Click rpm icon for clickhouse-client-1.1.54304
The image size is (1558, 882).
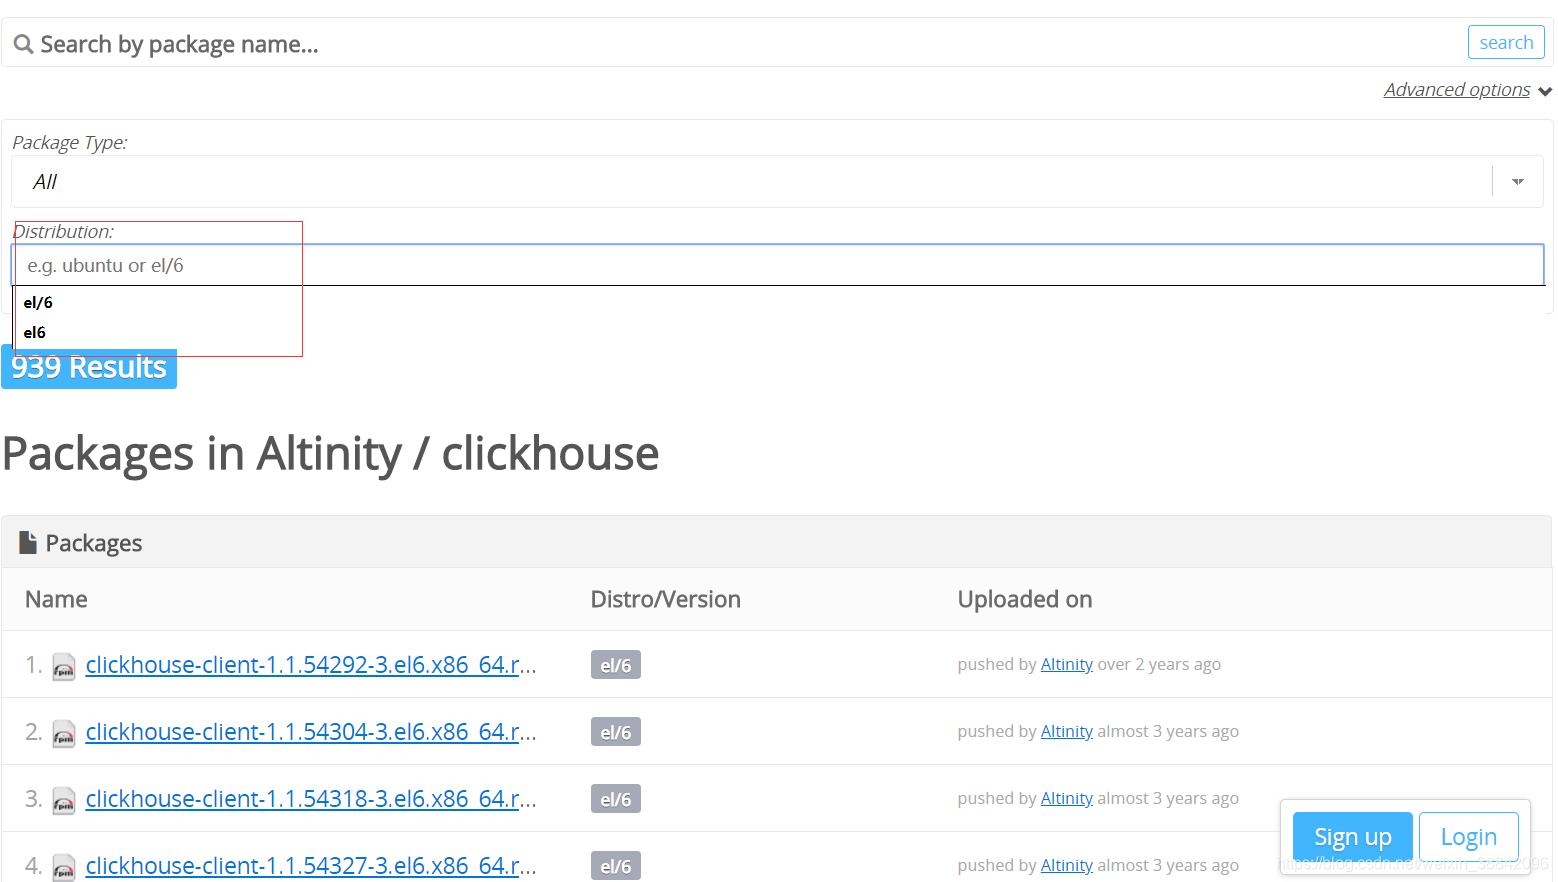coord(64,733)
